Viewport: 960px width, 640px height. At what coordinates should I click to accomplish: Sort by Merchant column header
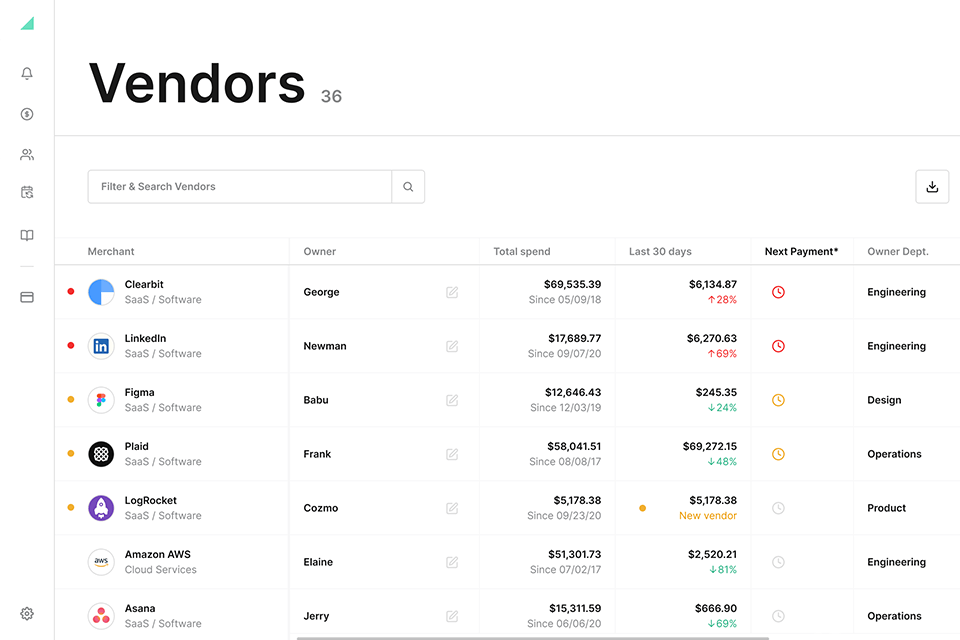click(x=111, y=251)
